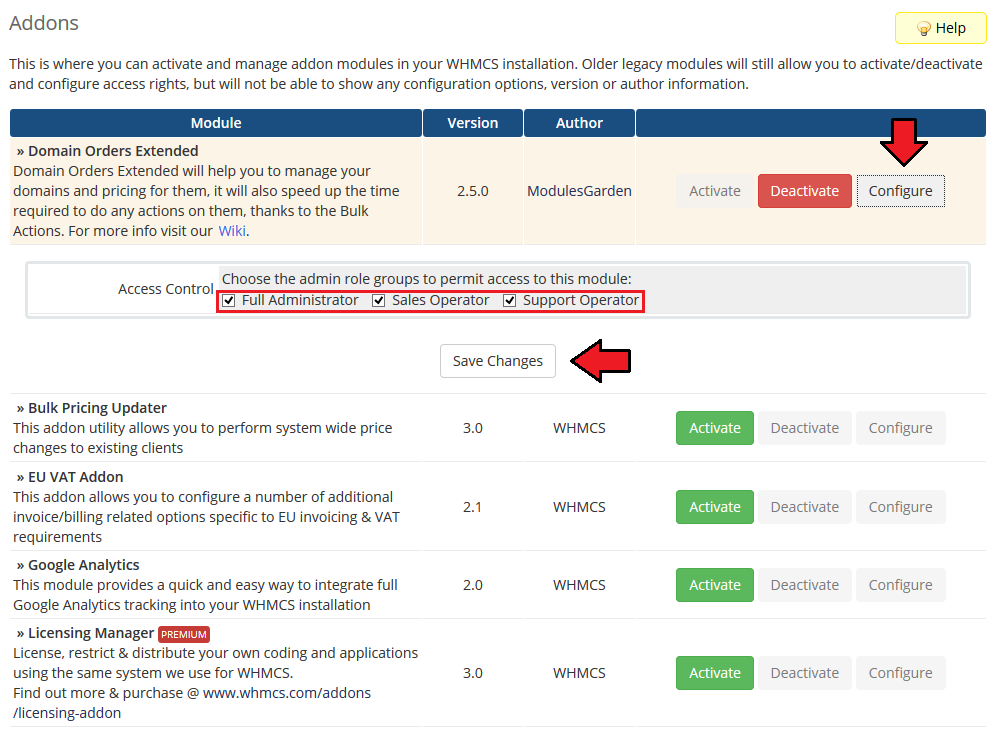Select the Domain Orders Extended module title
Viewport: 998px width, 732px height.
[x=107, y=151]
